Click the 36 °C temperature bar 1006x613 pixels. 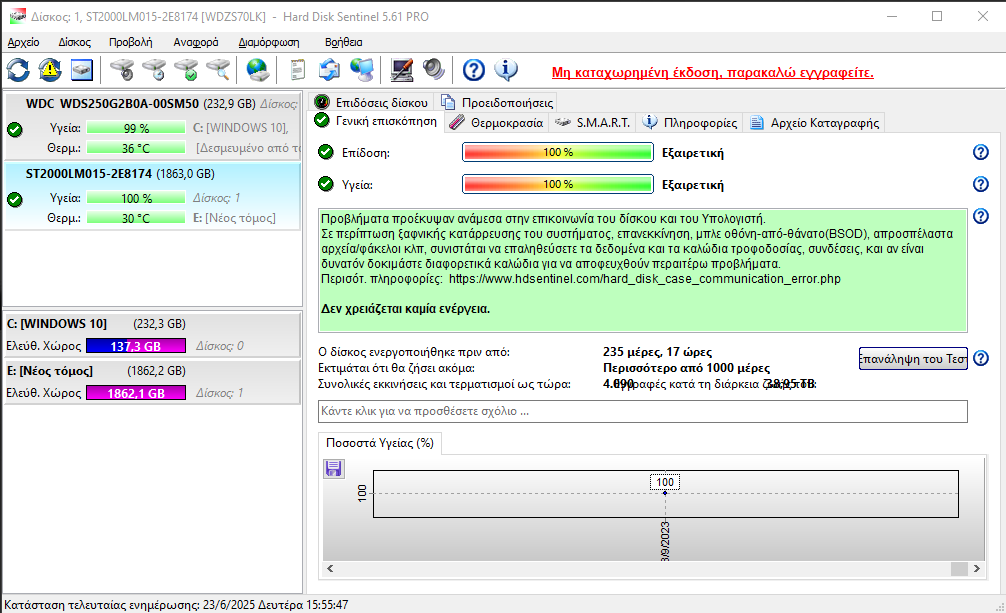[136, 148]
